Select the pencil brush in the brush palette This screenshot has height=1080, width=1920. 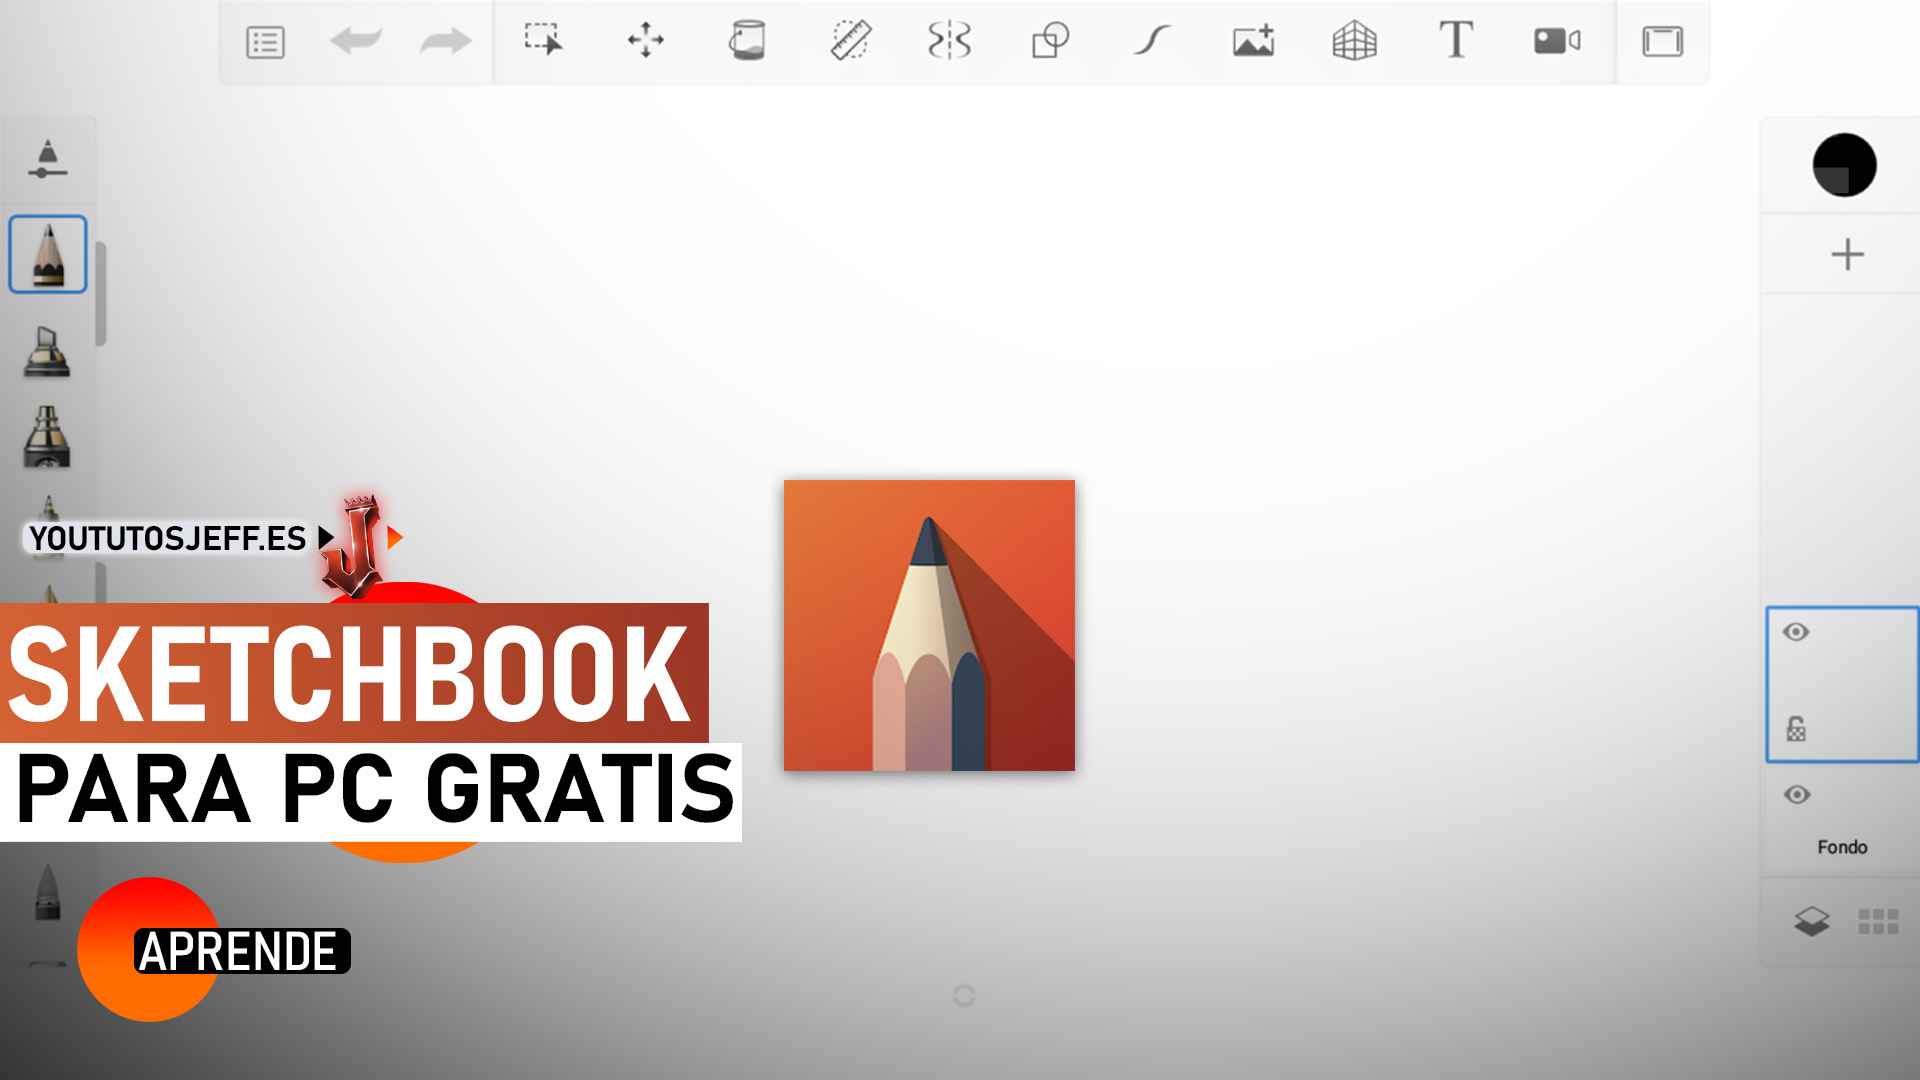tap(47, 255)
